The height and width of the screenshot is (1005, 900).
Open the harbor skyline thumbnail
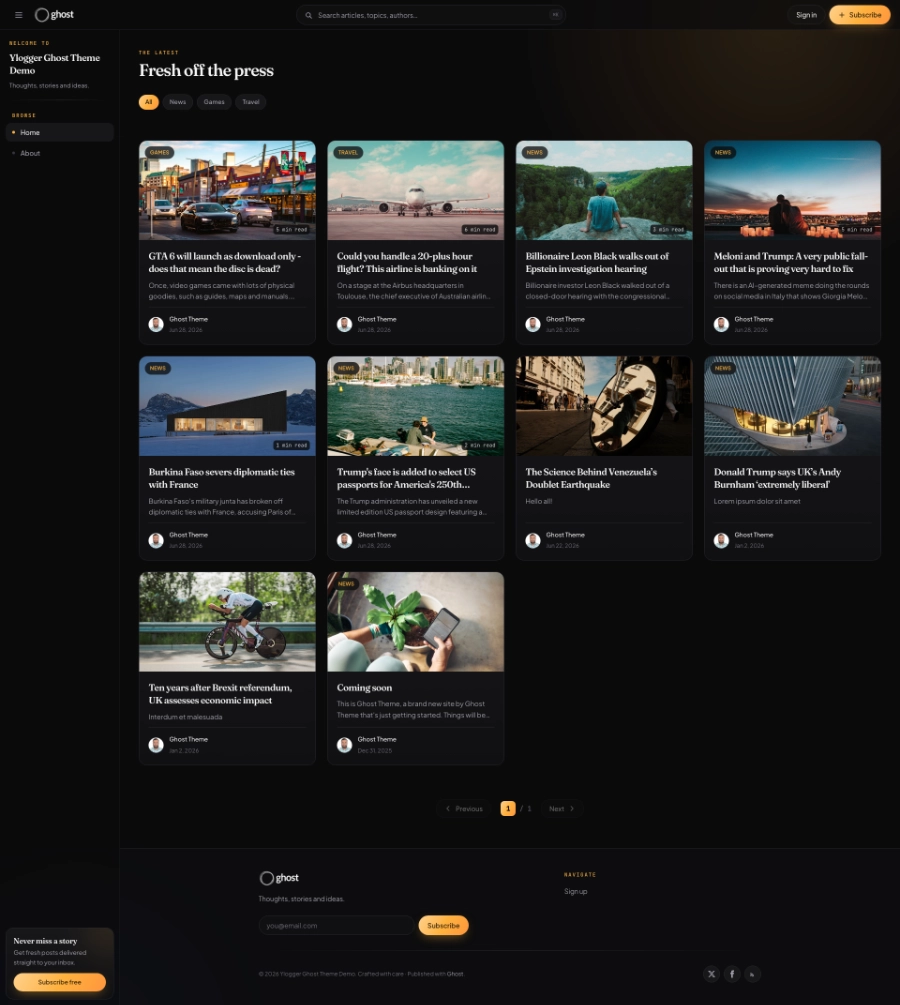[416, 406]
